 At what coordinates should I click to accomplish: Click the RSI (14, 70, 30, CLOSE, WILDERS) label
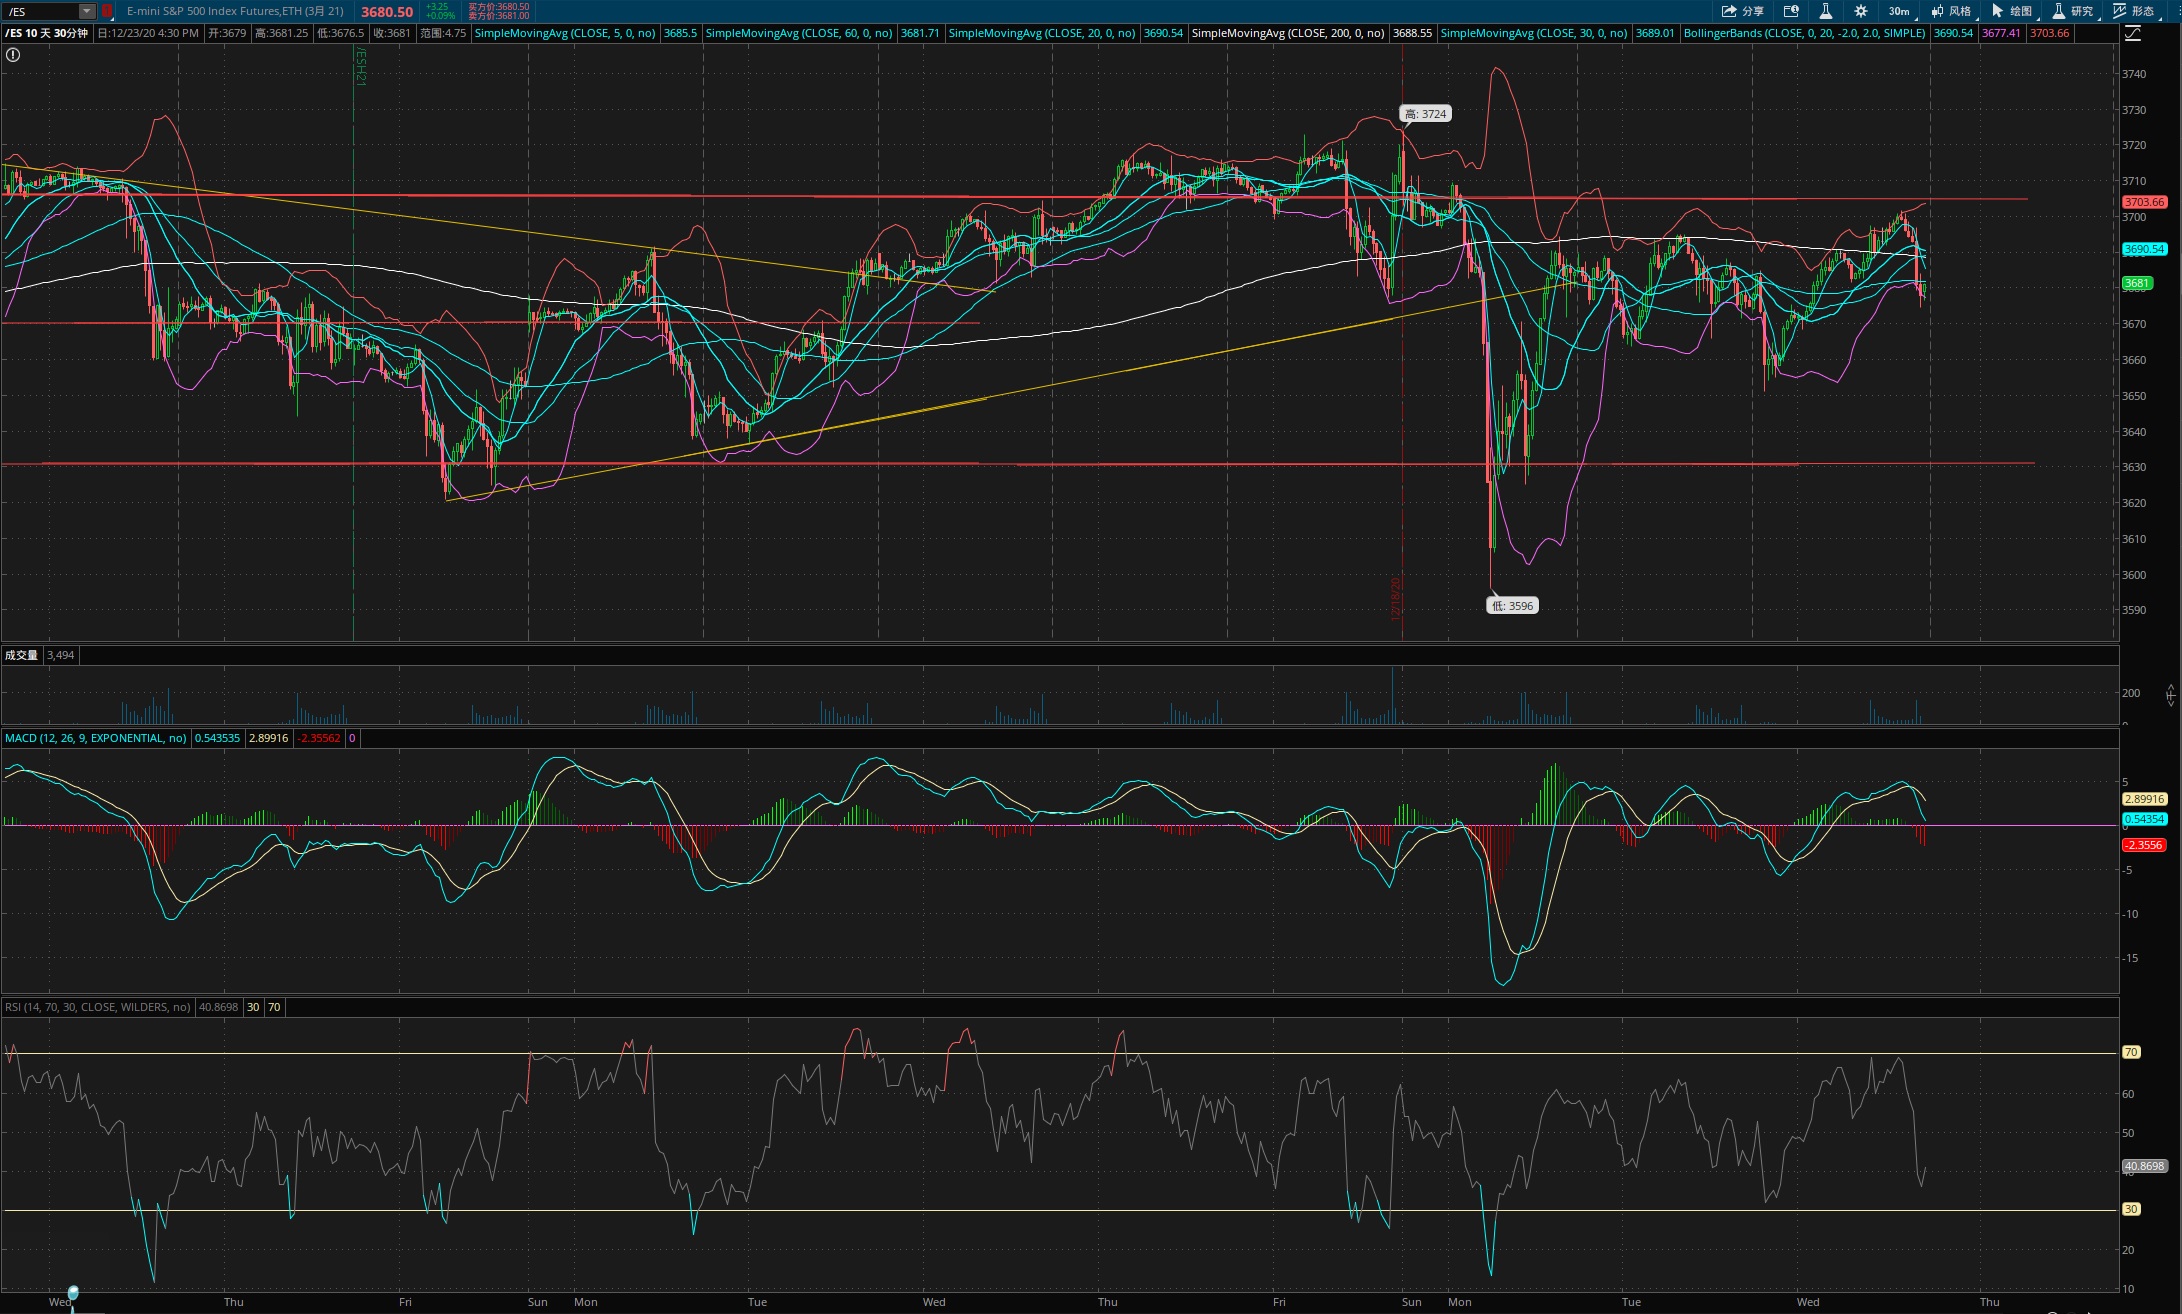click(98, 1007)
